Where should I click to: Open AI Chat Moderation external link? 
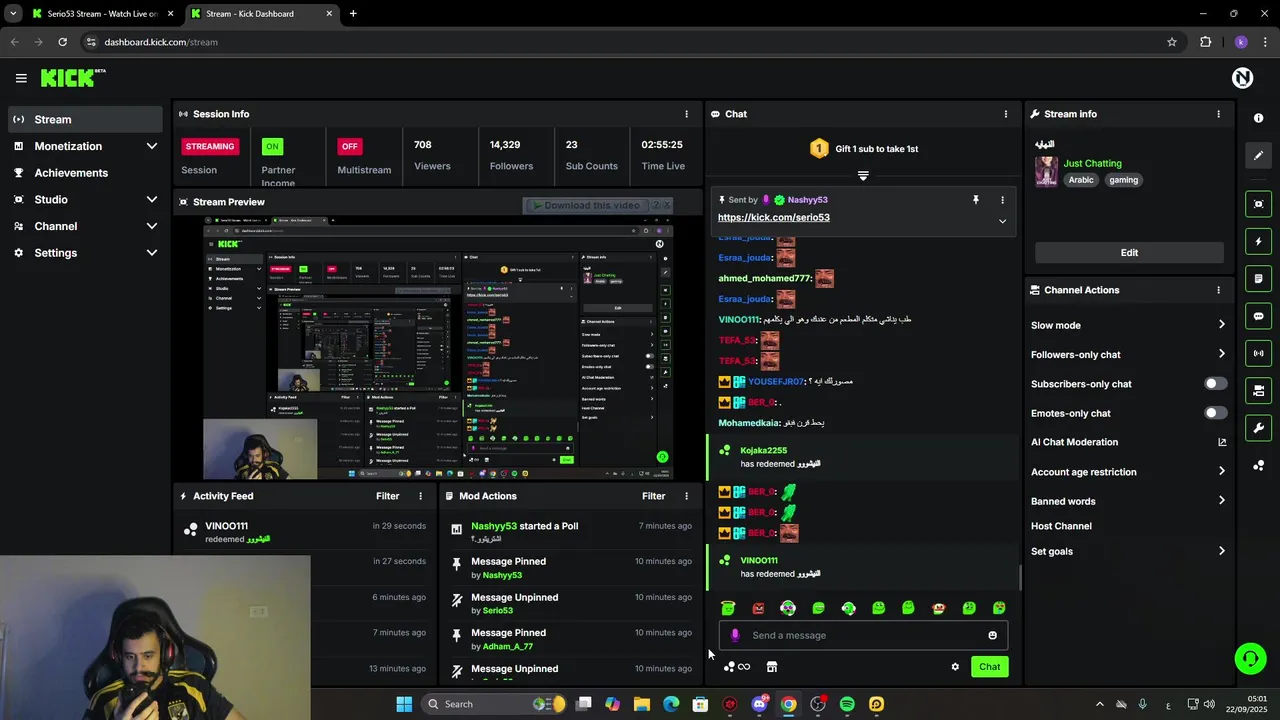click(x=1222, y=442)
